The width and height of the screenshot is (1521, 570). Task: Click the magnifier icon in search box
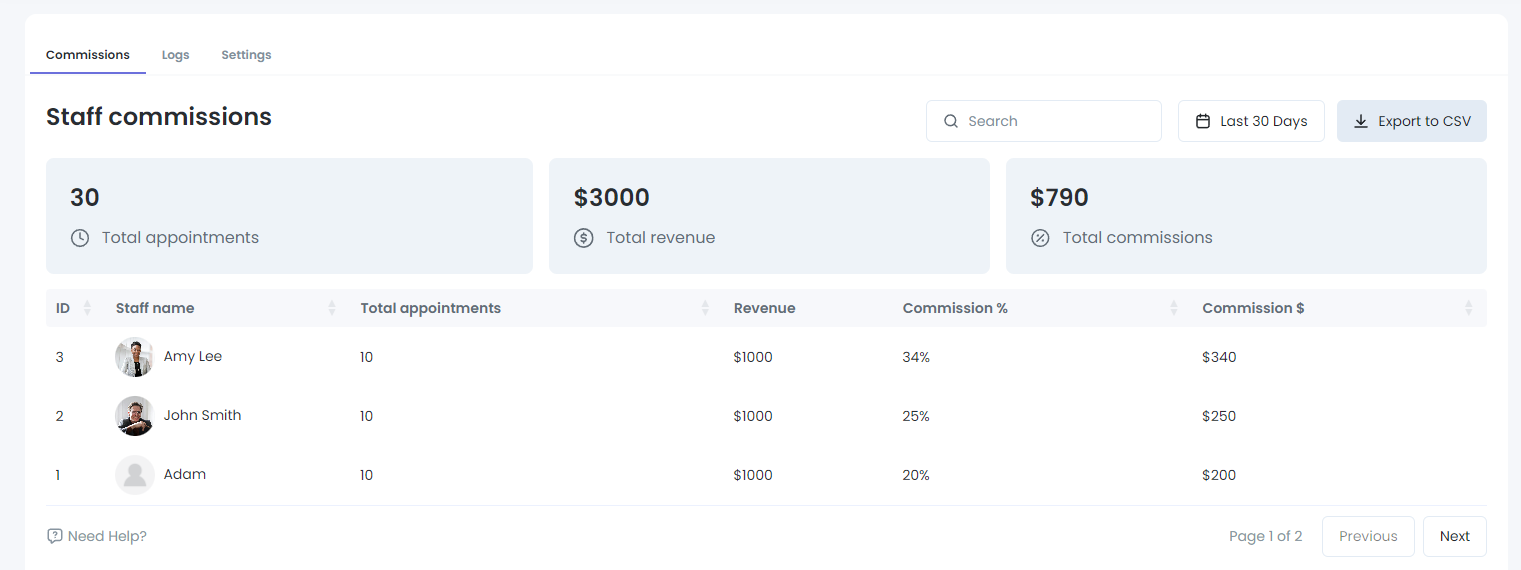[951, 121]
